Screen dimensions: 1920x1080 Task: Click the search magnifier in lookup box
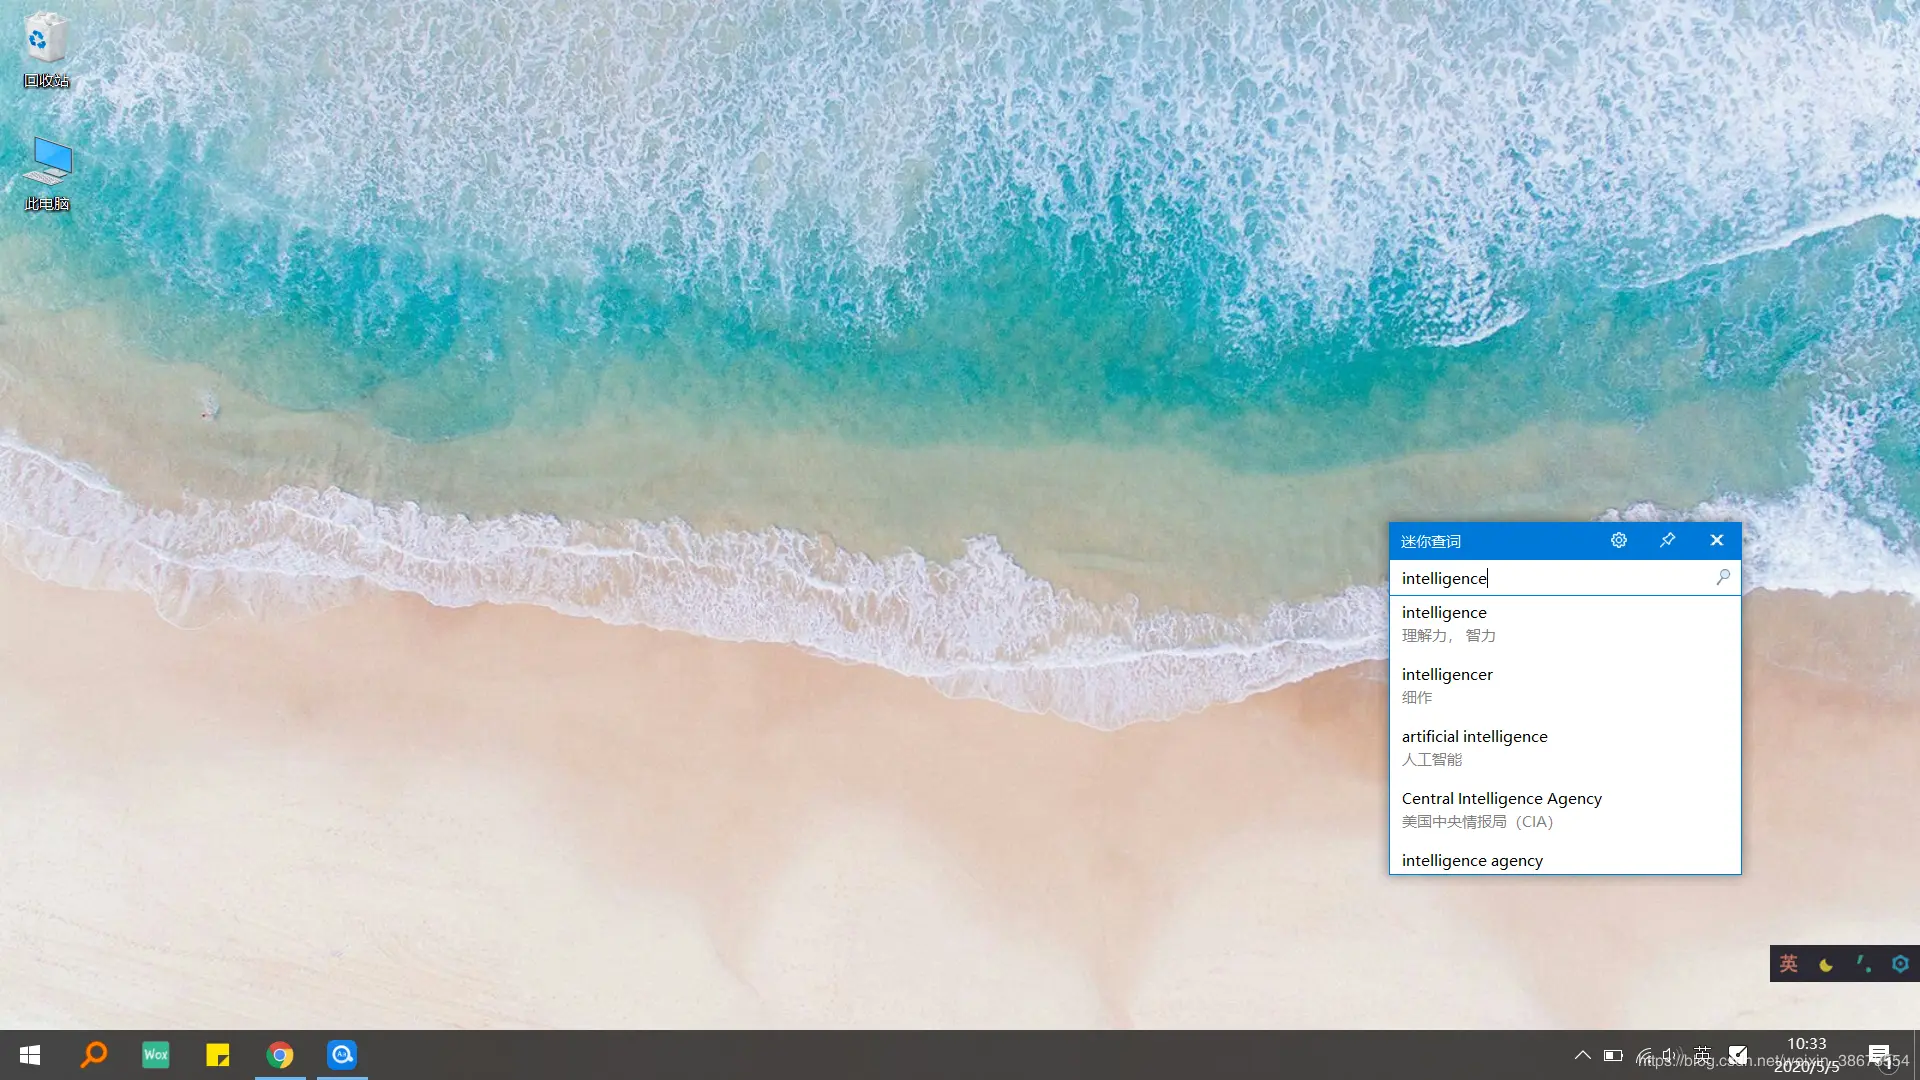click(x=1723, y=577)
